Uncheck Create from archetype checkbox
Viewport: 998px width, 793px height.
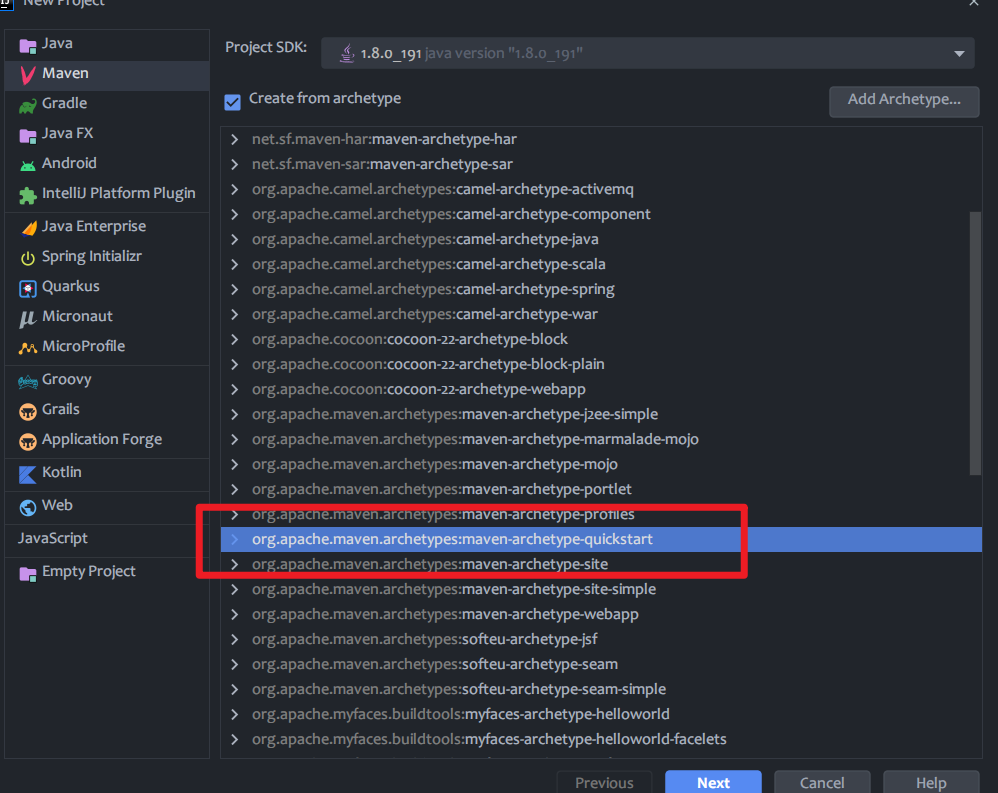232,101
